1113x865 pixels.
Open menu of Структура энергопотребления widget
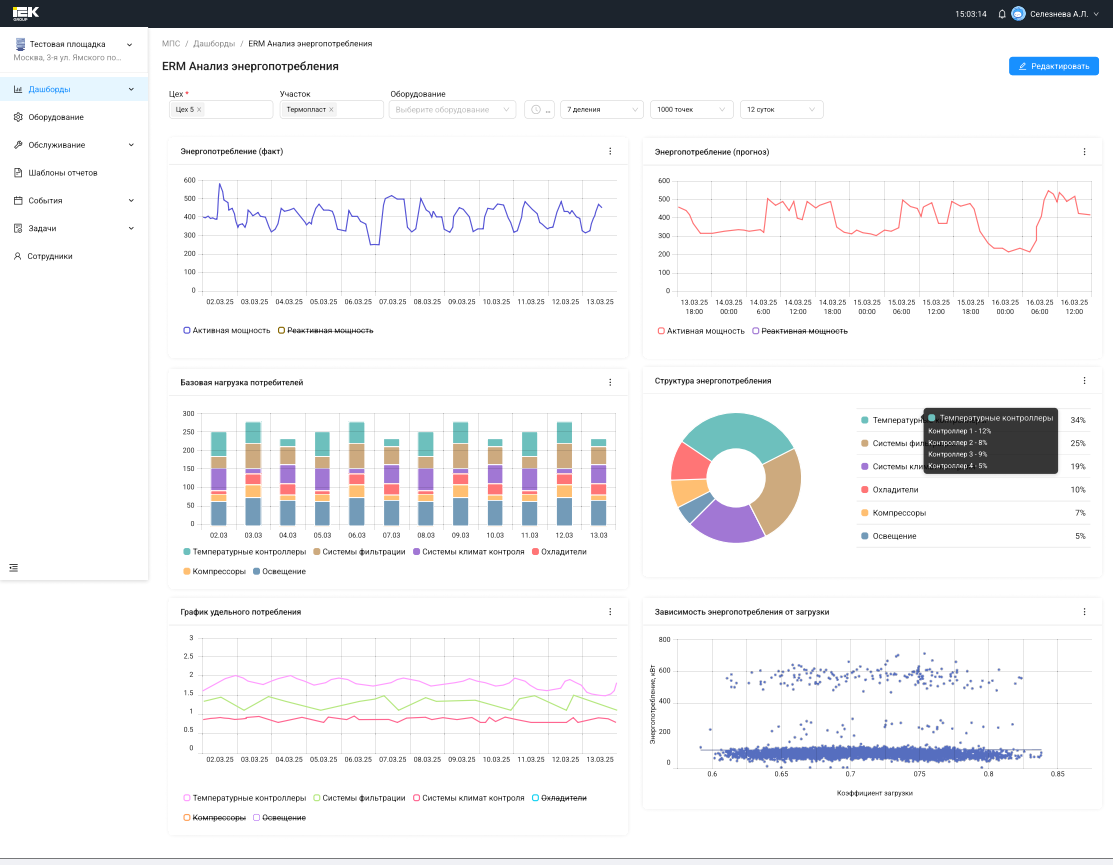tap(1085, 381)
